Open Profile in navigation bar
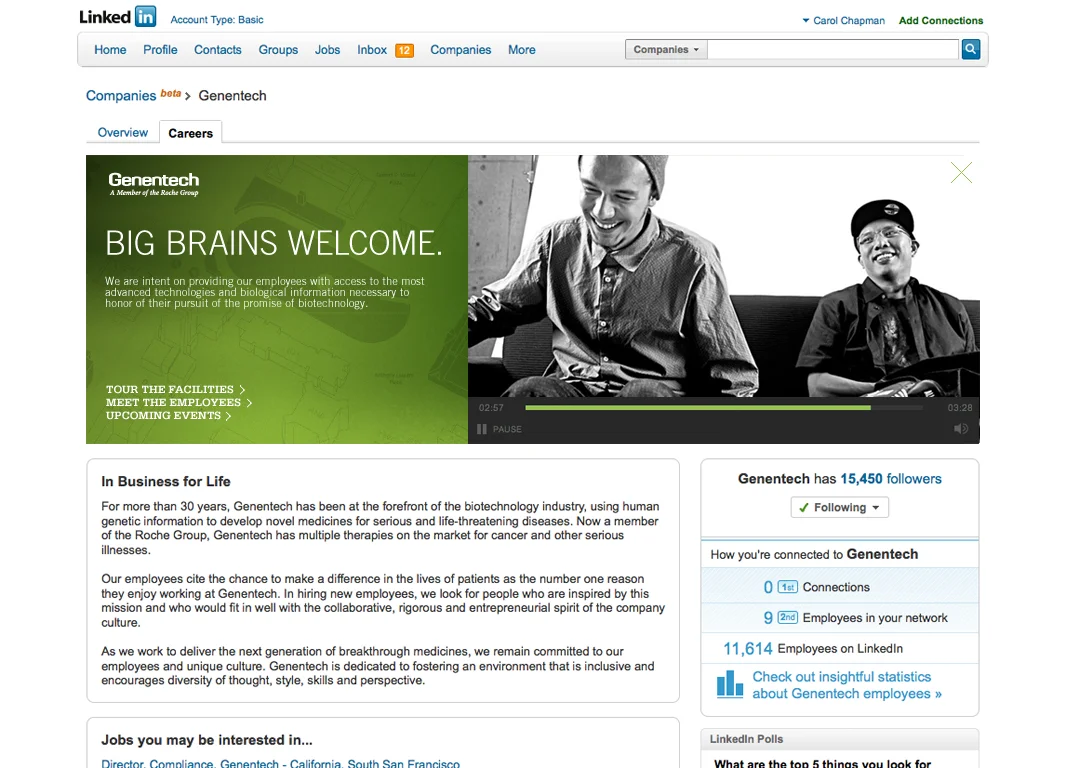The image size is (1066, 768). coord(160,50)
